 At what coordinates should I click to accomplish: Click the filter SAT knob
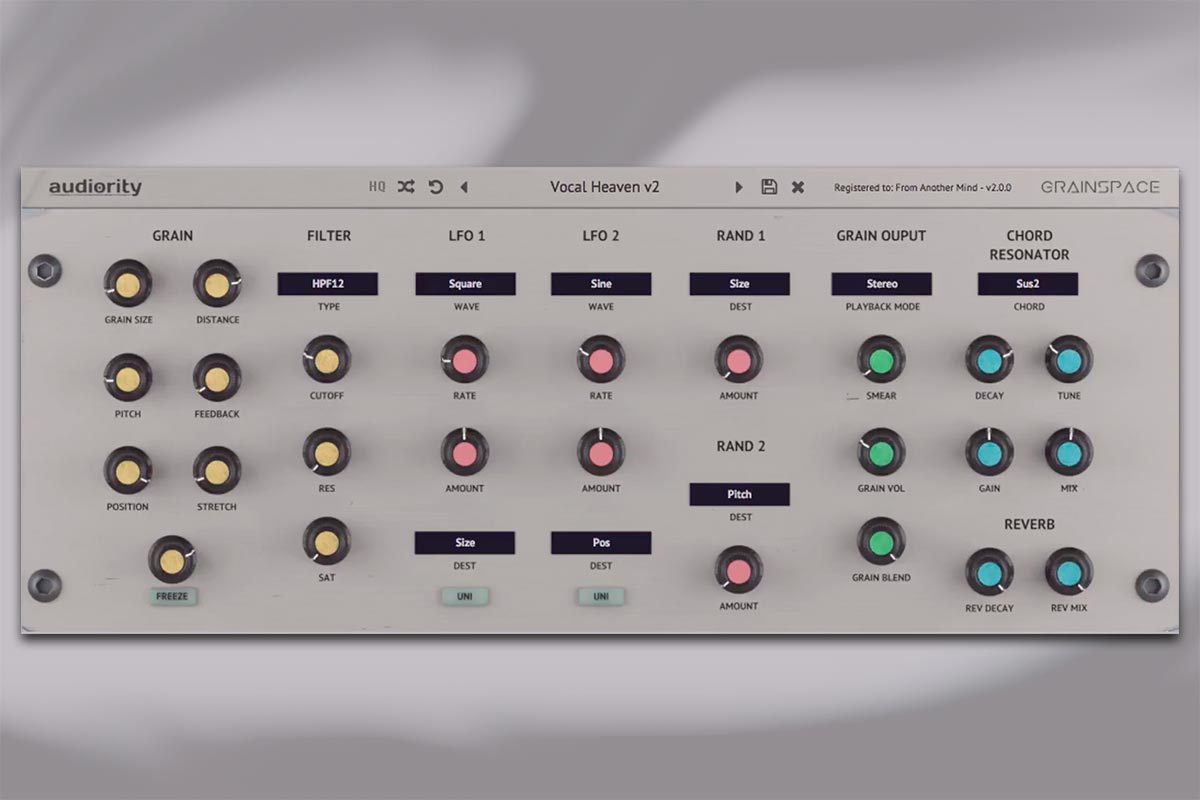[x=327, y=542]
